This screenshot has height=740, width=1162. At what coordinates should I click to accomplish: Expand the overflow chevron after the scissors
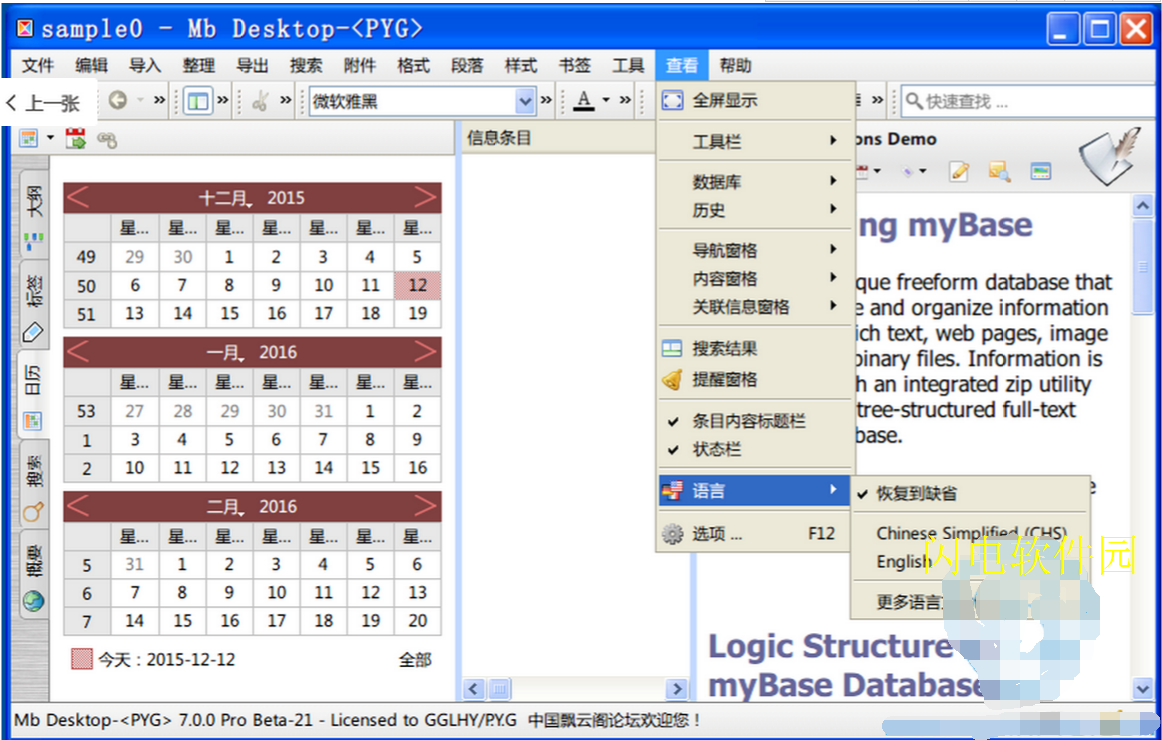click(285, 100)
